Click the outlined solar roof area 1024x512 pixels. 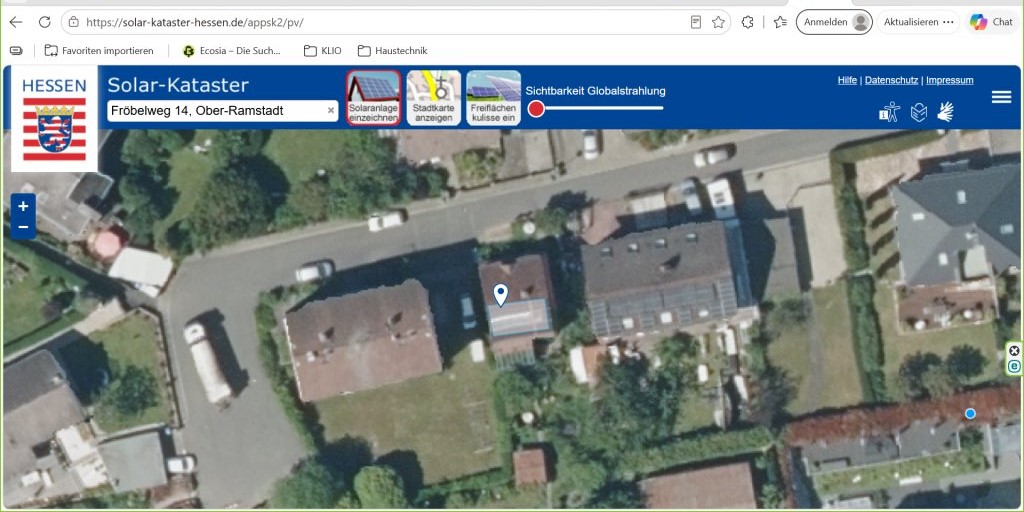coord(520,317)
